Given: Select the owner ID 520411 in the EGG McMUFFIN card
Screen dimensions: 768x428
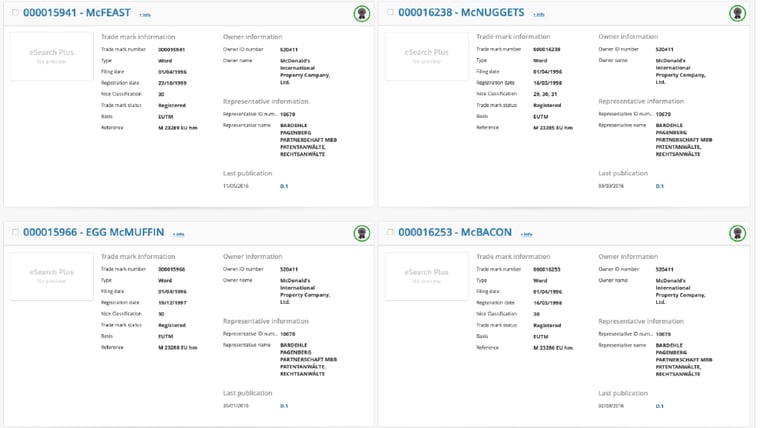Looking at the screenshot, I should 289,269.
